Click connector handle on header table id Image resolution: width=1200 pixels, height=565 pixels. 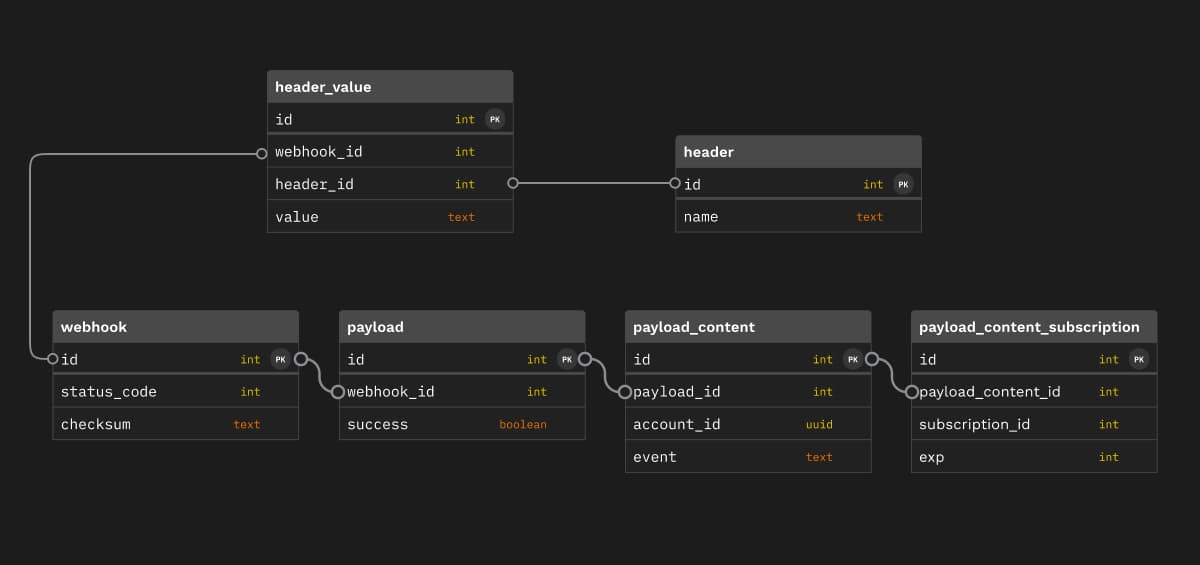click(x=675, y=184)
